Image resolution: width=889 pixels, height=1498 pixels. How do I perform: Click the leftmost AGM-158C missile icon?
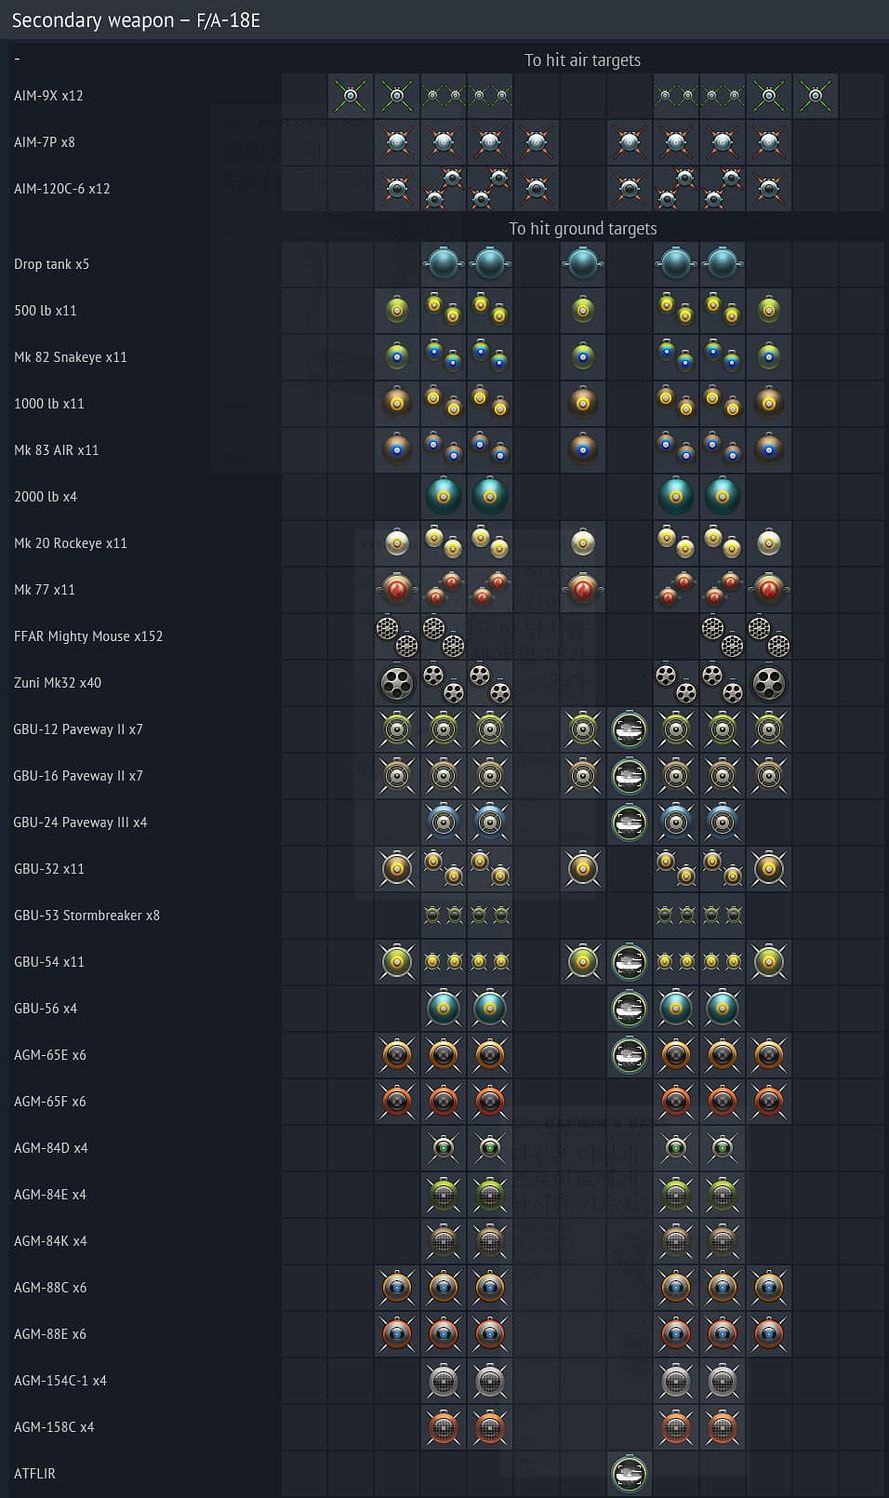coord(443,1427)
